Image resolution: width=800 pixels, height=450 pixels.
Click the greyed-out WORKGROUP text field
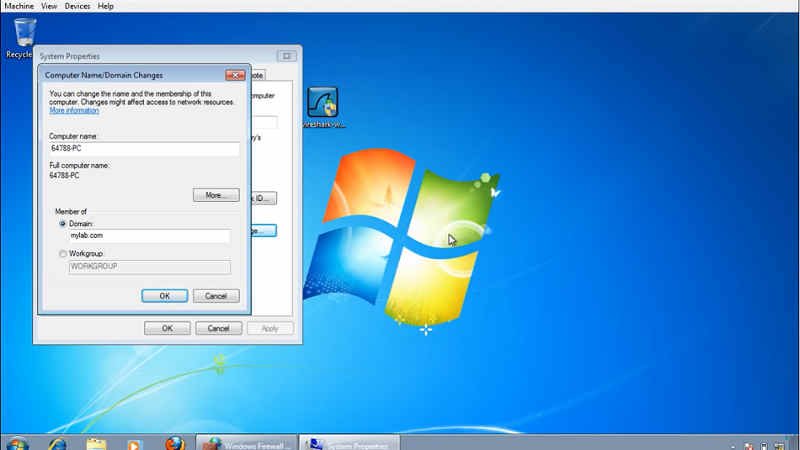point(149,267)
